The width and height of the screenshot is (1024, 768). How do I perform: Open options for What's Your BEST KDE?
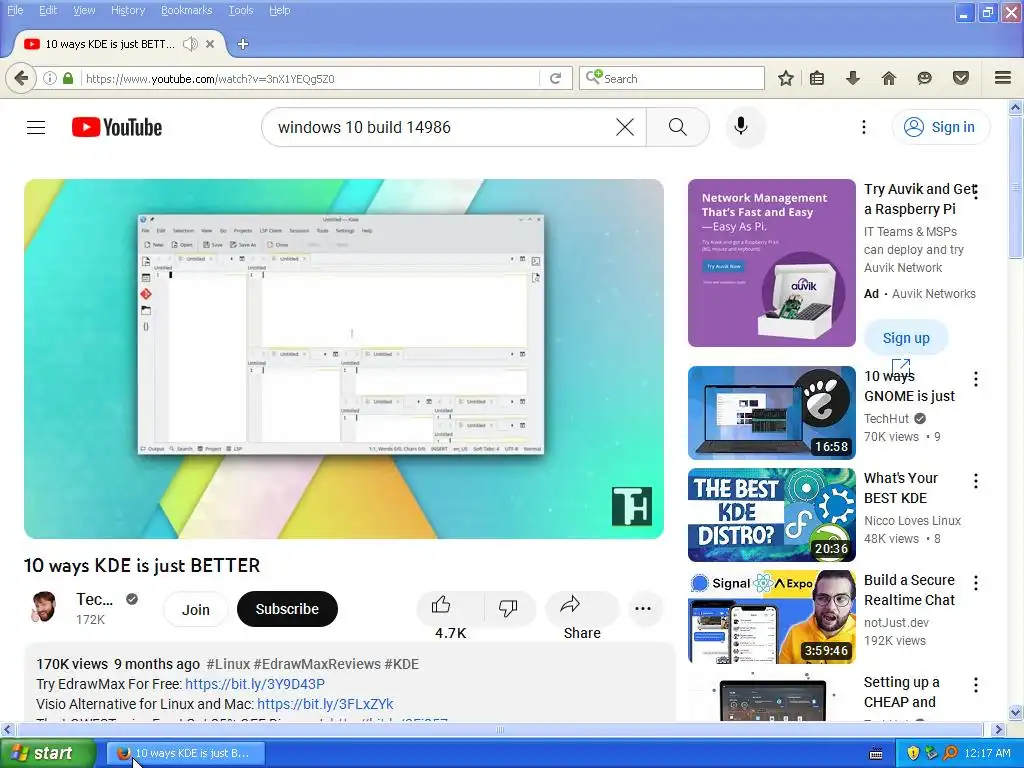point(975,481)
